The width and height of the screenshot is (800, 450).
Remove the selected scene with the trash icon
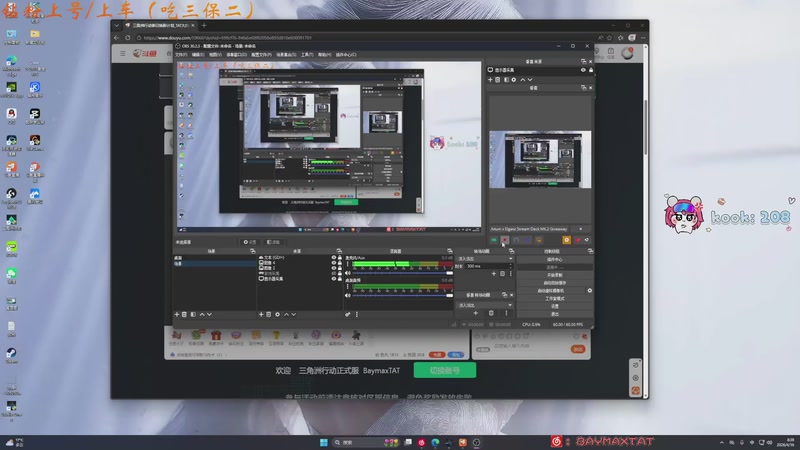[185, 314]
